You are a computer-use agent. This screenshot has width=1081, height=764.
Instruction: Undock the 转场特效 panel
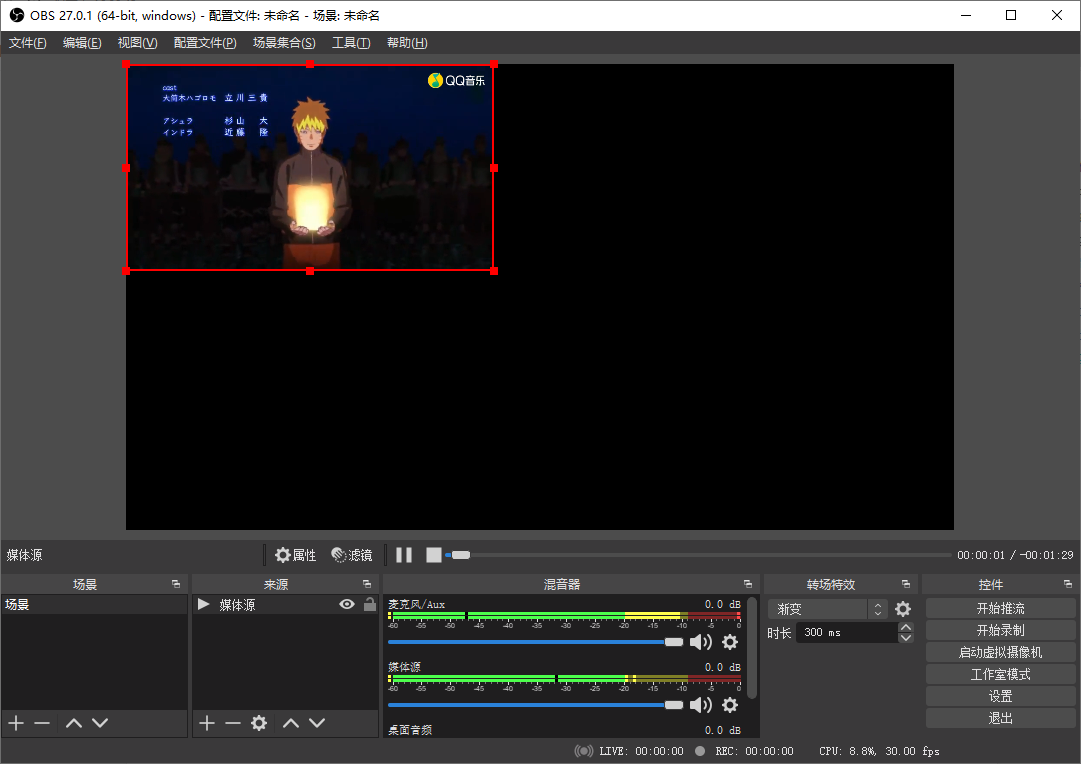[x=906, y=584]
